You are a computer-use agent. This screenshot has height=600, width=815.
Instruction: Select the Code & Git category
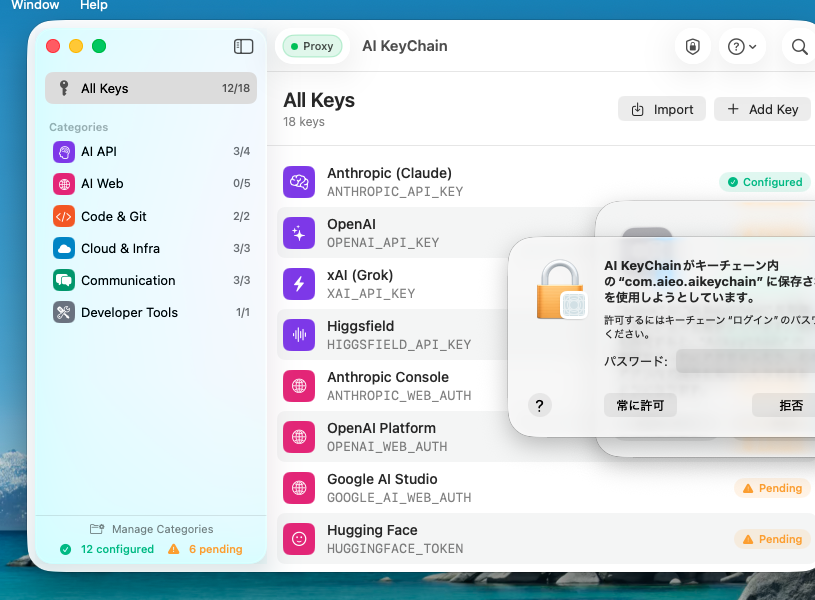(150, 216)
